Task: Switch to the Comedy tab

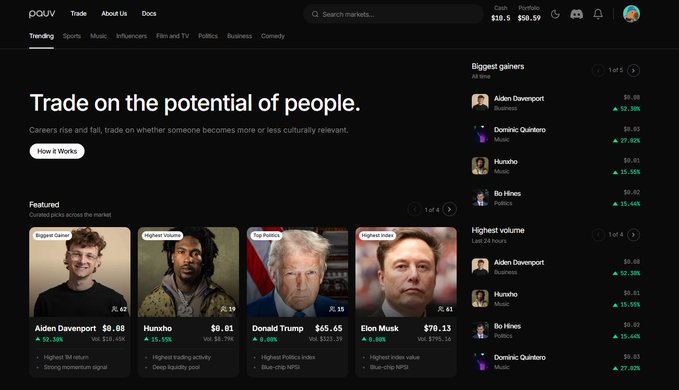Action: pyautogui.click(x=272, y=36)
